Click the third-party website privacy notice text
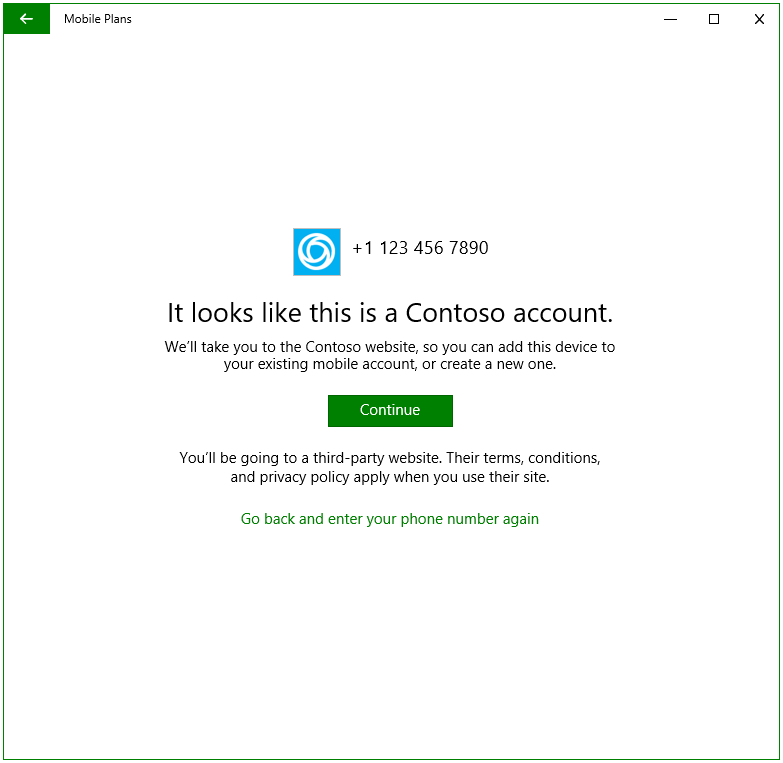 pos(390,467)
